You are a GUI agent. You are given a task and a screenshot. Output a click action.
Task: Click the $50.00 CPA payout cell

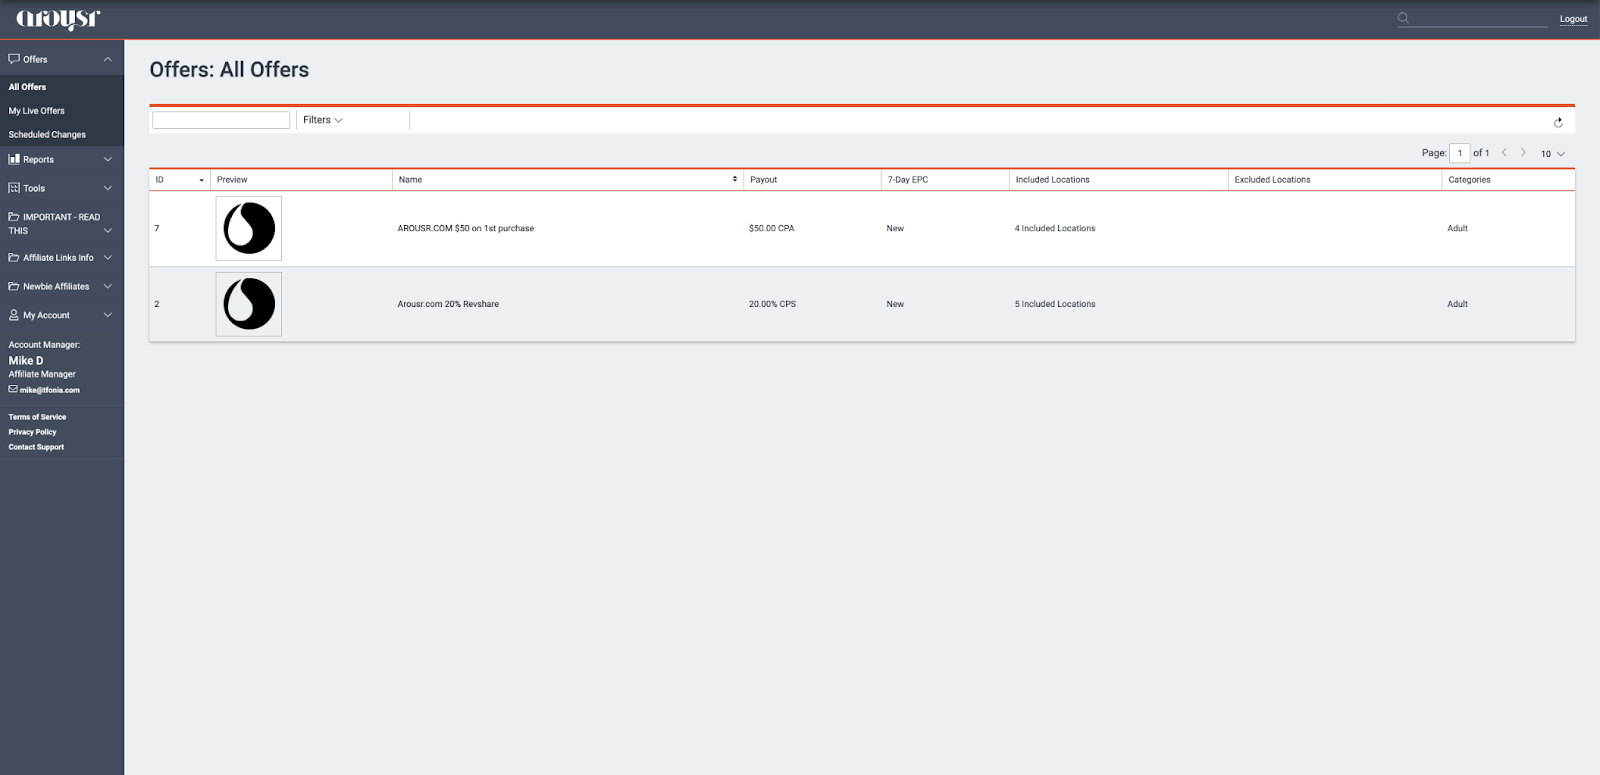tap(772, 229)
